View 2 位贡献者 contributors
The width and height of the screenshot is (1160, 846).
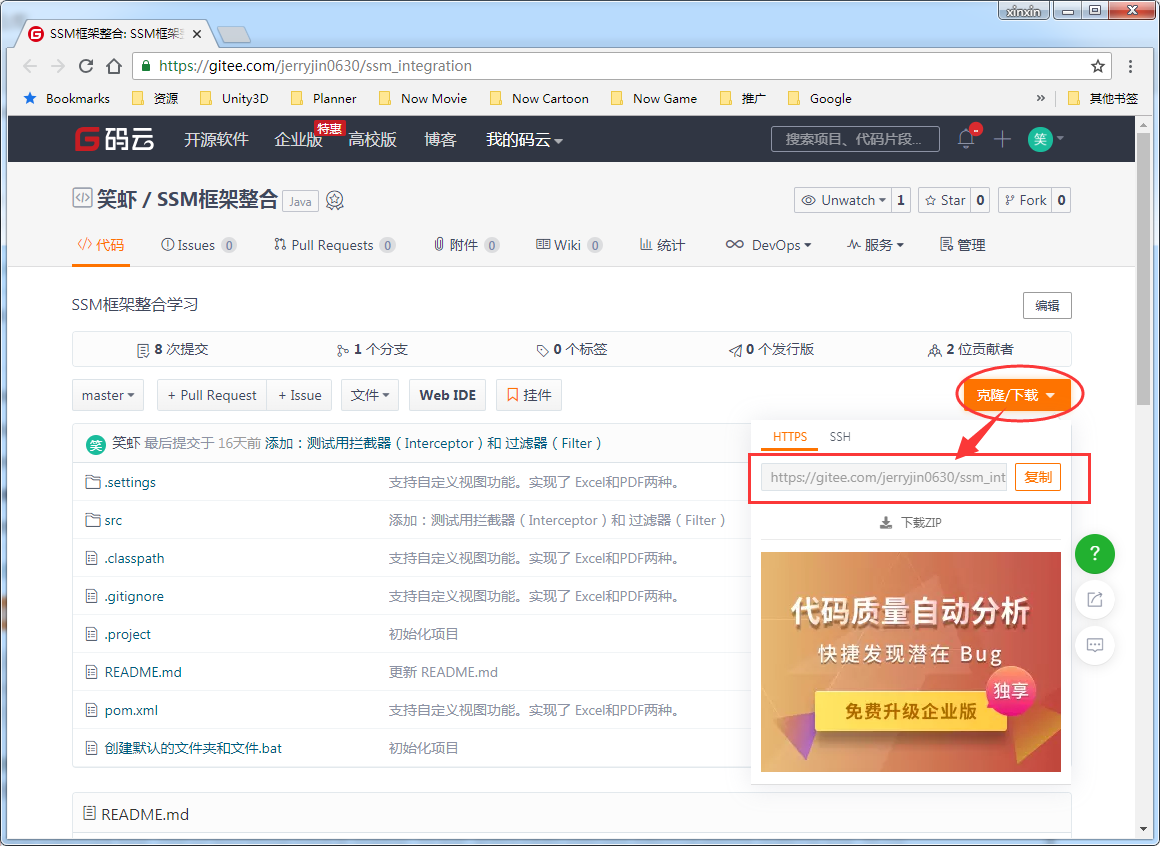tap(971, 349)
